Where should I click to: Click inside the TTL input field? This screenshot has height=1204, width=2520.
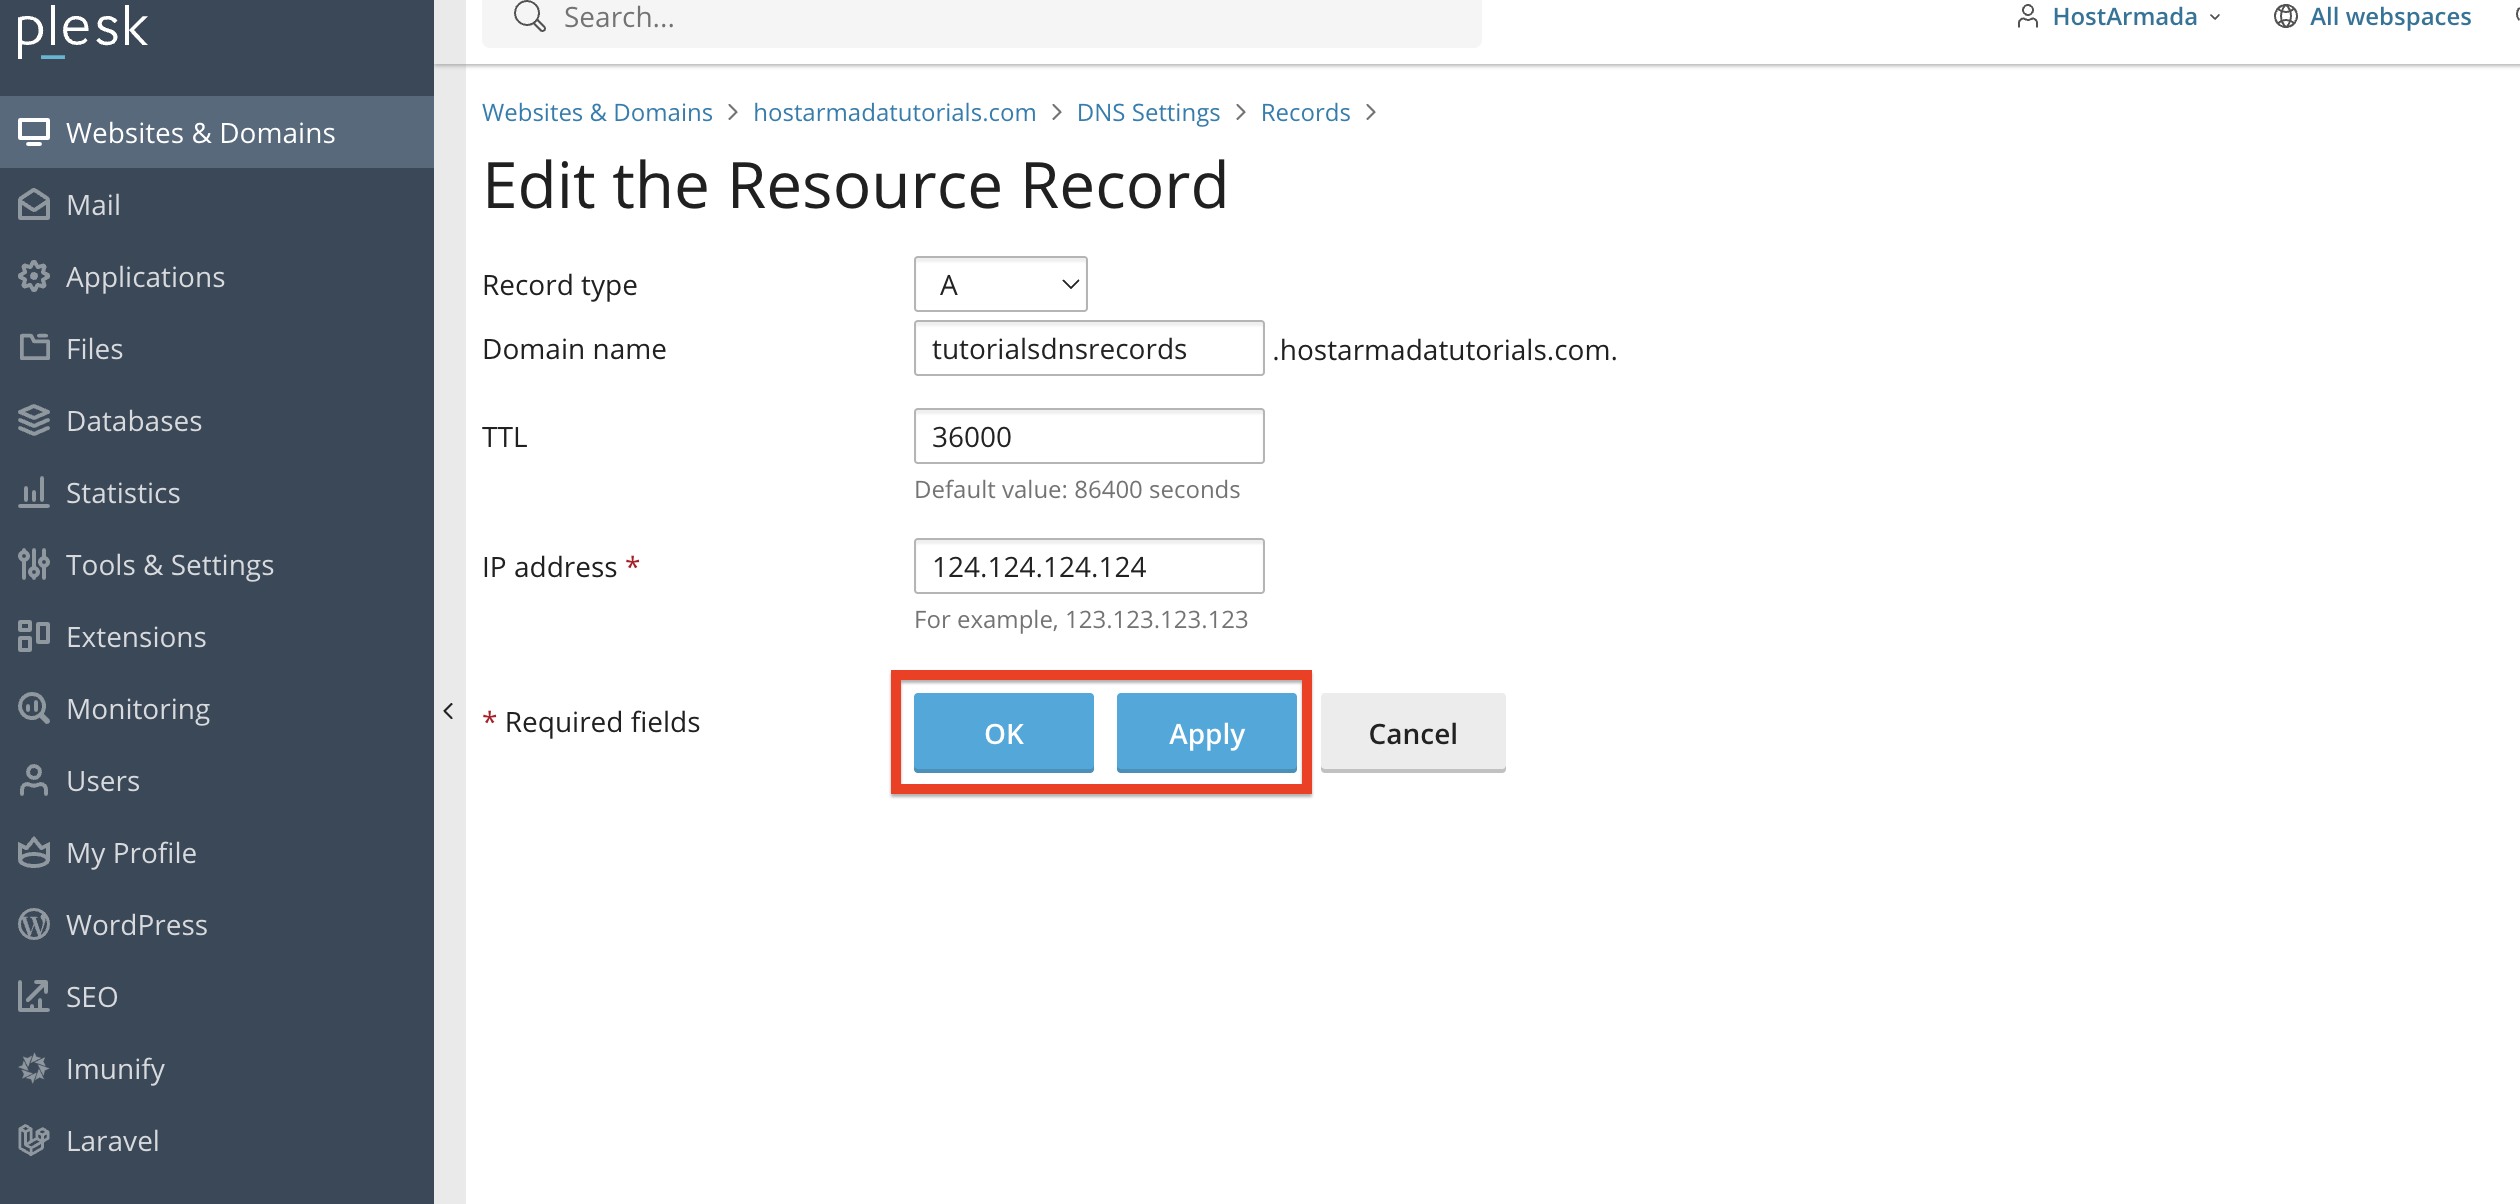pyautogui.click(x=1088, y=435)
